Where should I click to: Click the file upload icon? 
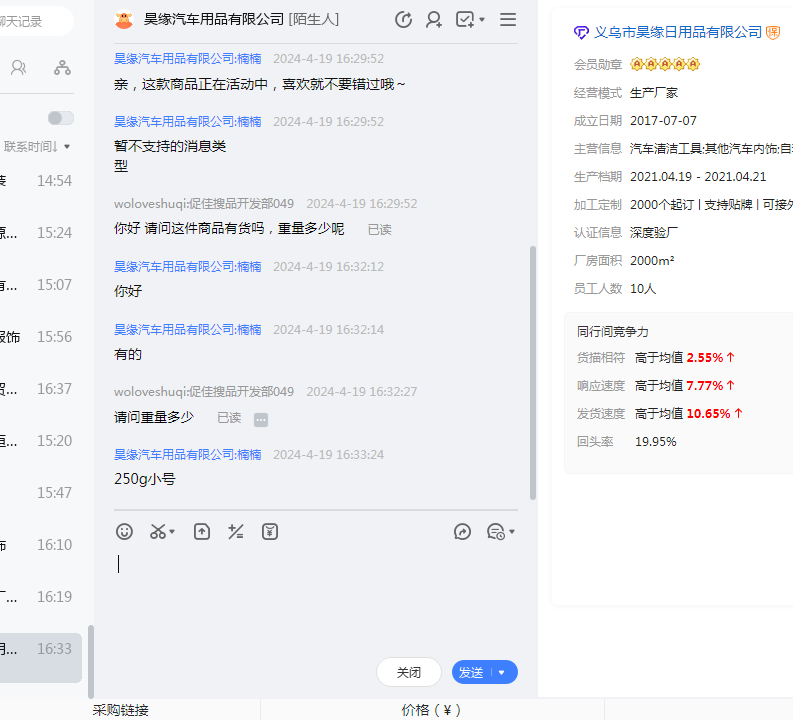coord(202,532)
